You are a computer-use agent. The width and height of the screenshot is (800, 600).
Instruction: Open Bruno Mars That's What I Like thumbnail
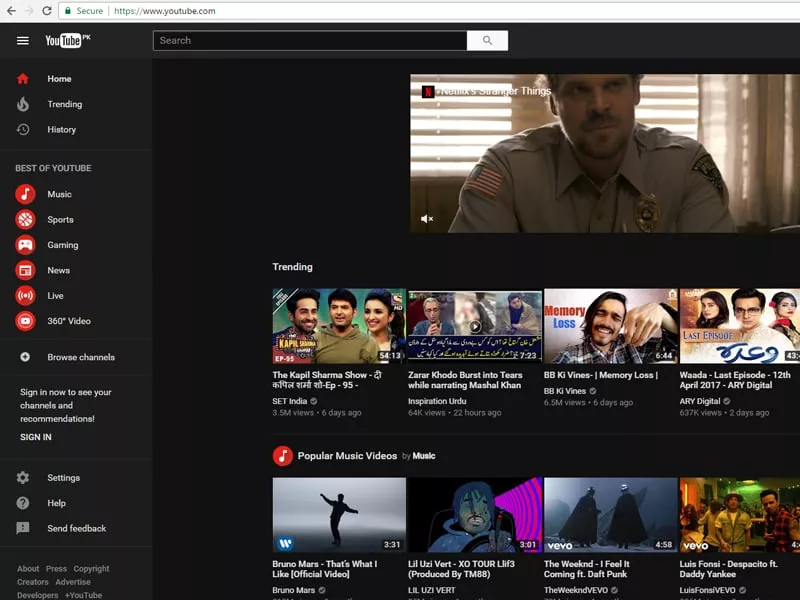(x=339, y=514)
